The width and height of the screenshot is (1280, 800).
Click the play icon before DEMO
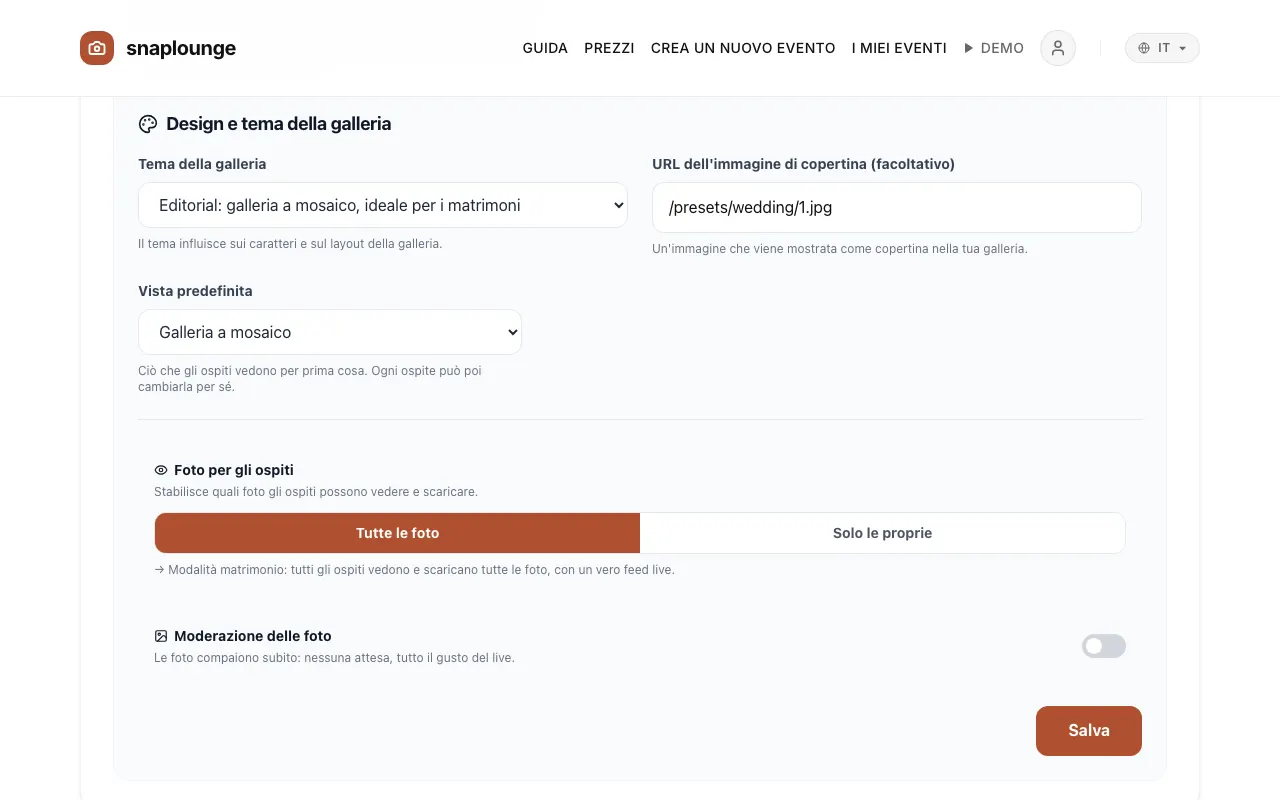[968, 48]
